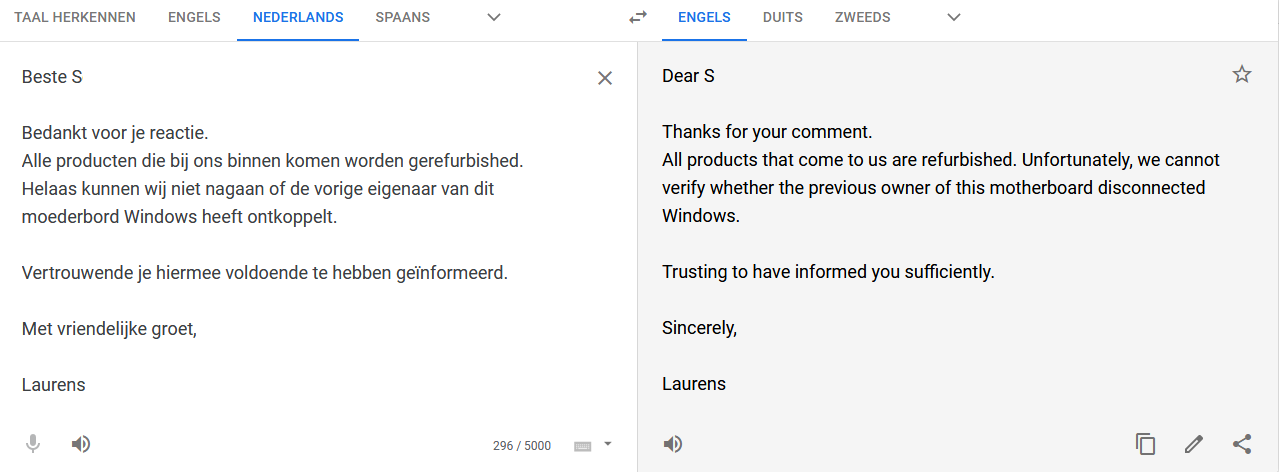
Task: Copy the translation to clipboard
Action: click(x=1146, y=444)
